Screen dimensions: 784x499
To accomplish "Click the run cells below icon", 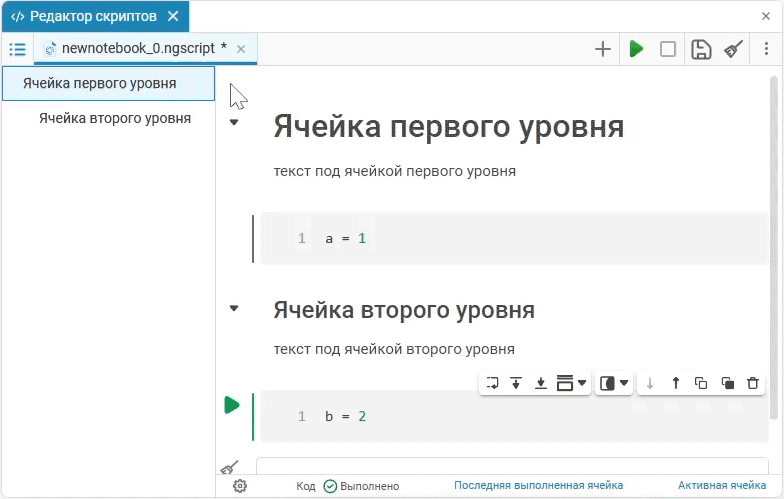I will [x=540, y=384].
